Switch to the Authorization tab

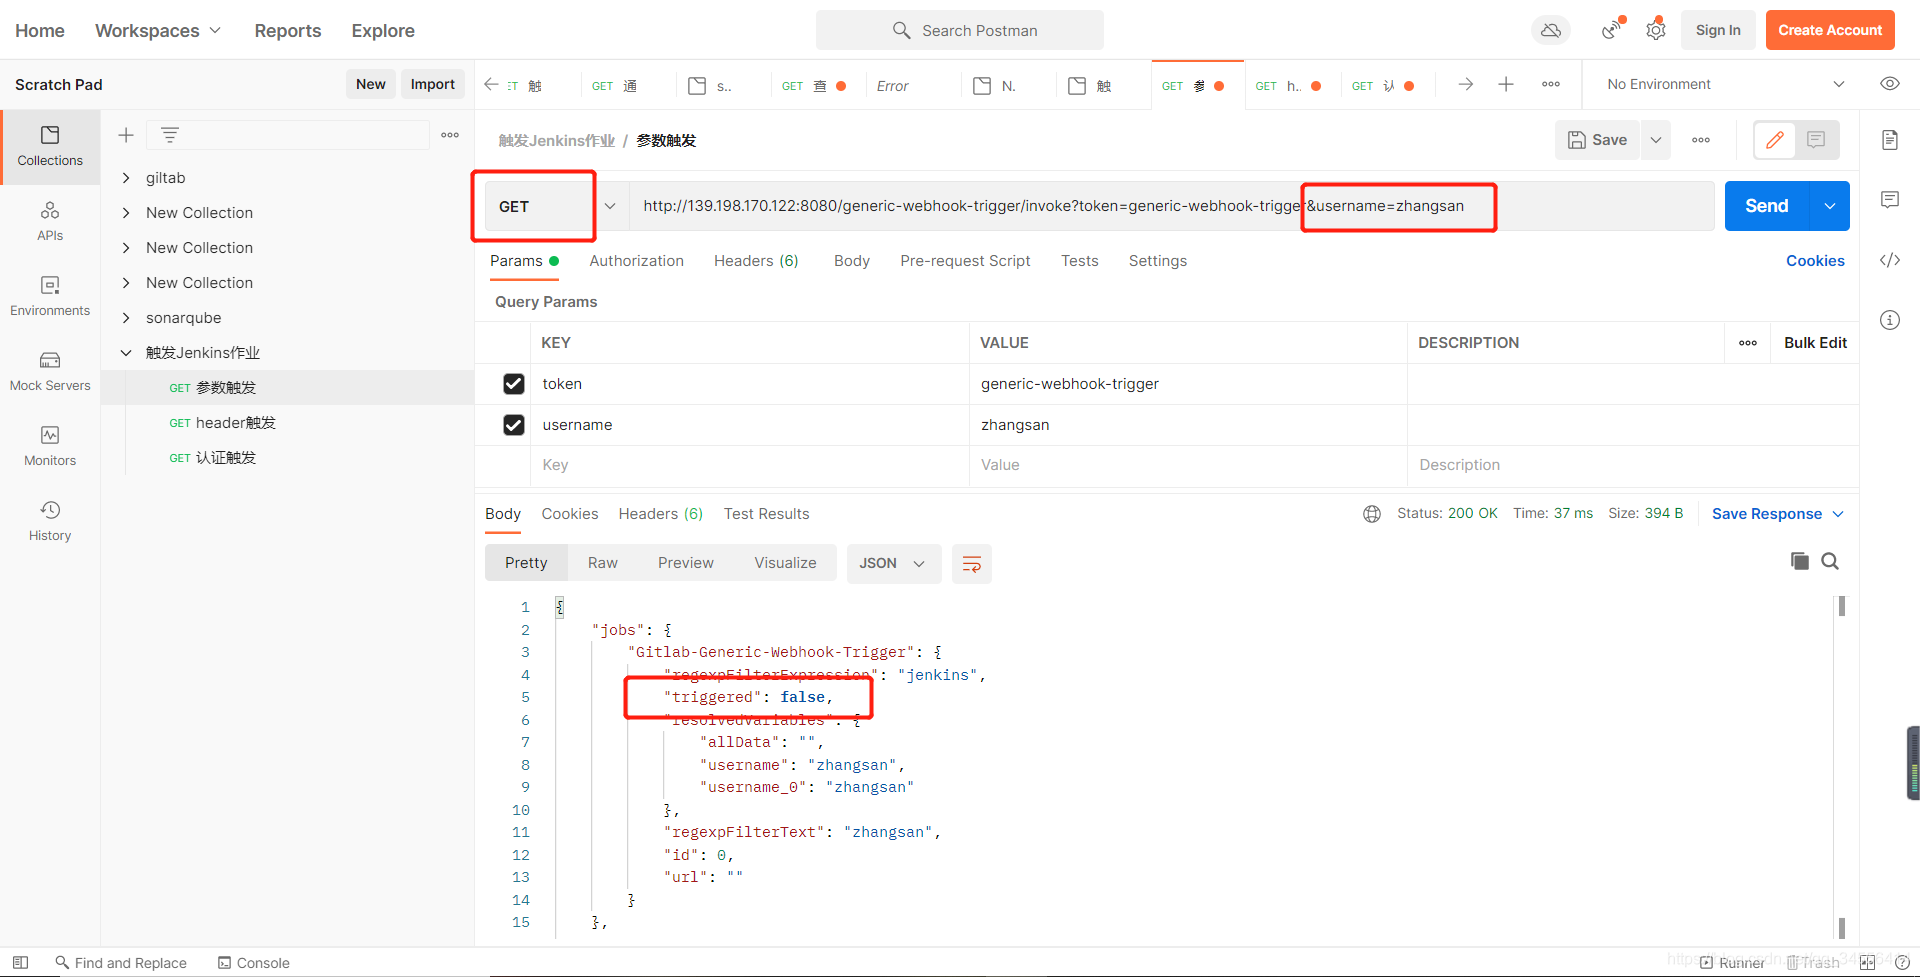pyautogui.click(x=637, y=261)
